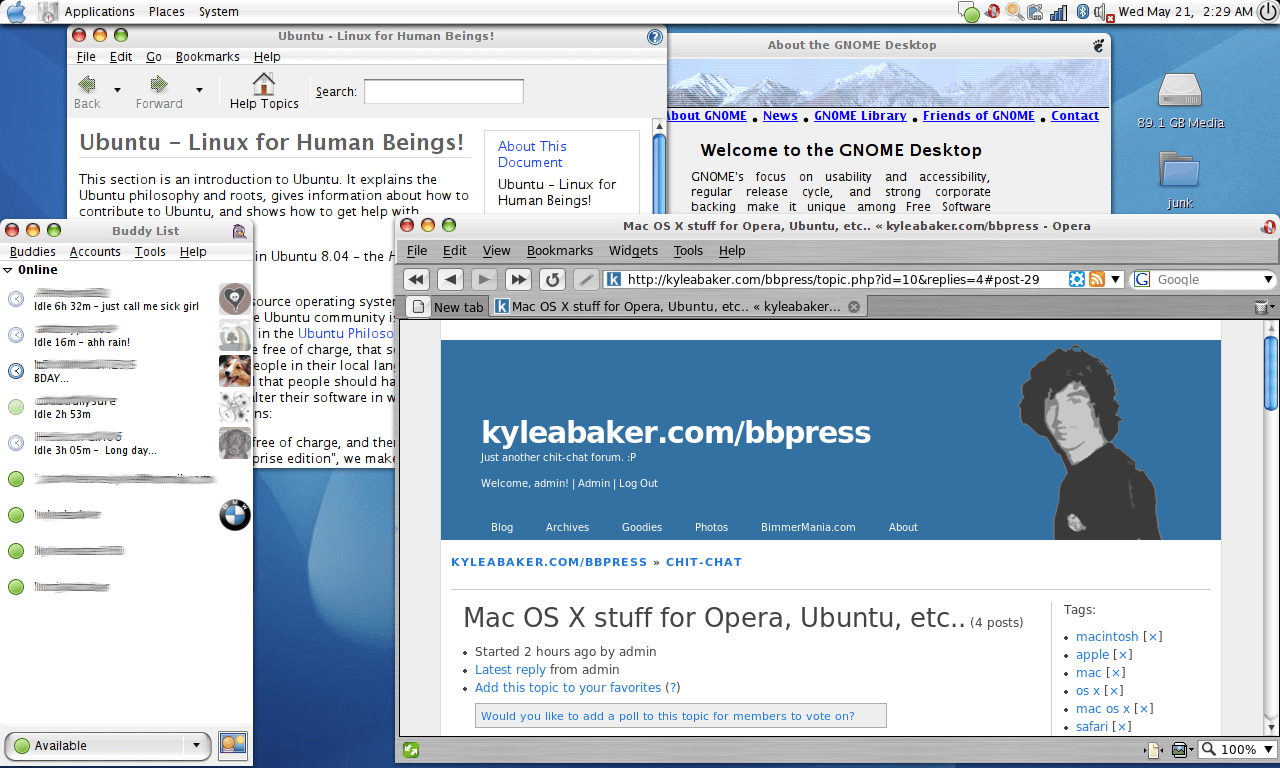
Task: Open the Widgets menu in Opera
Action: [x=633, y=251]
